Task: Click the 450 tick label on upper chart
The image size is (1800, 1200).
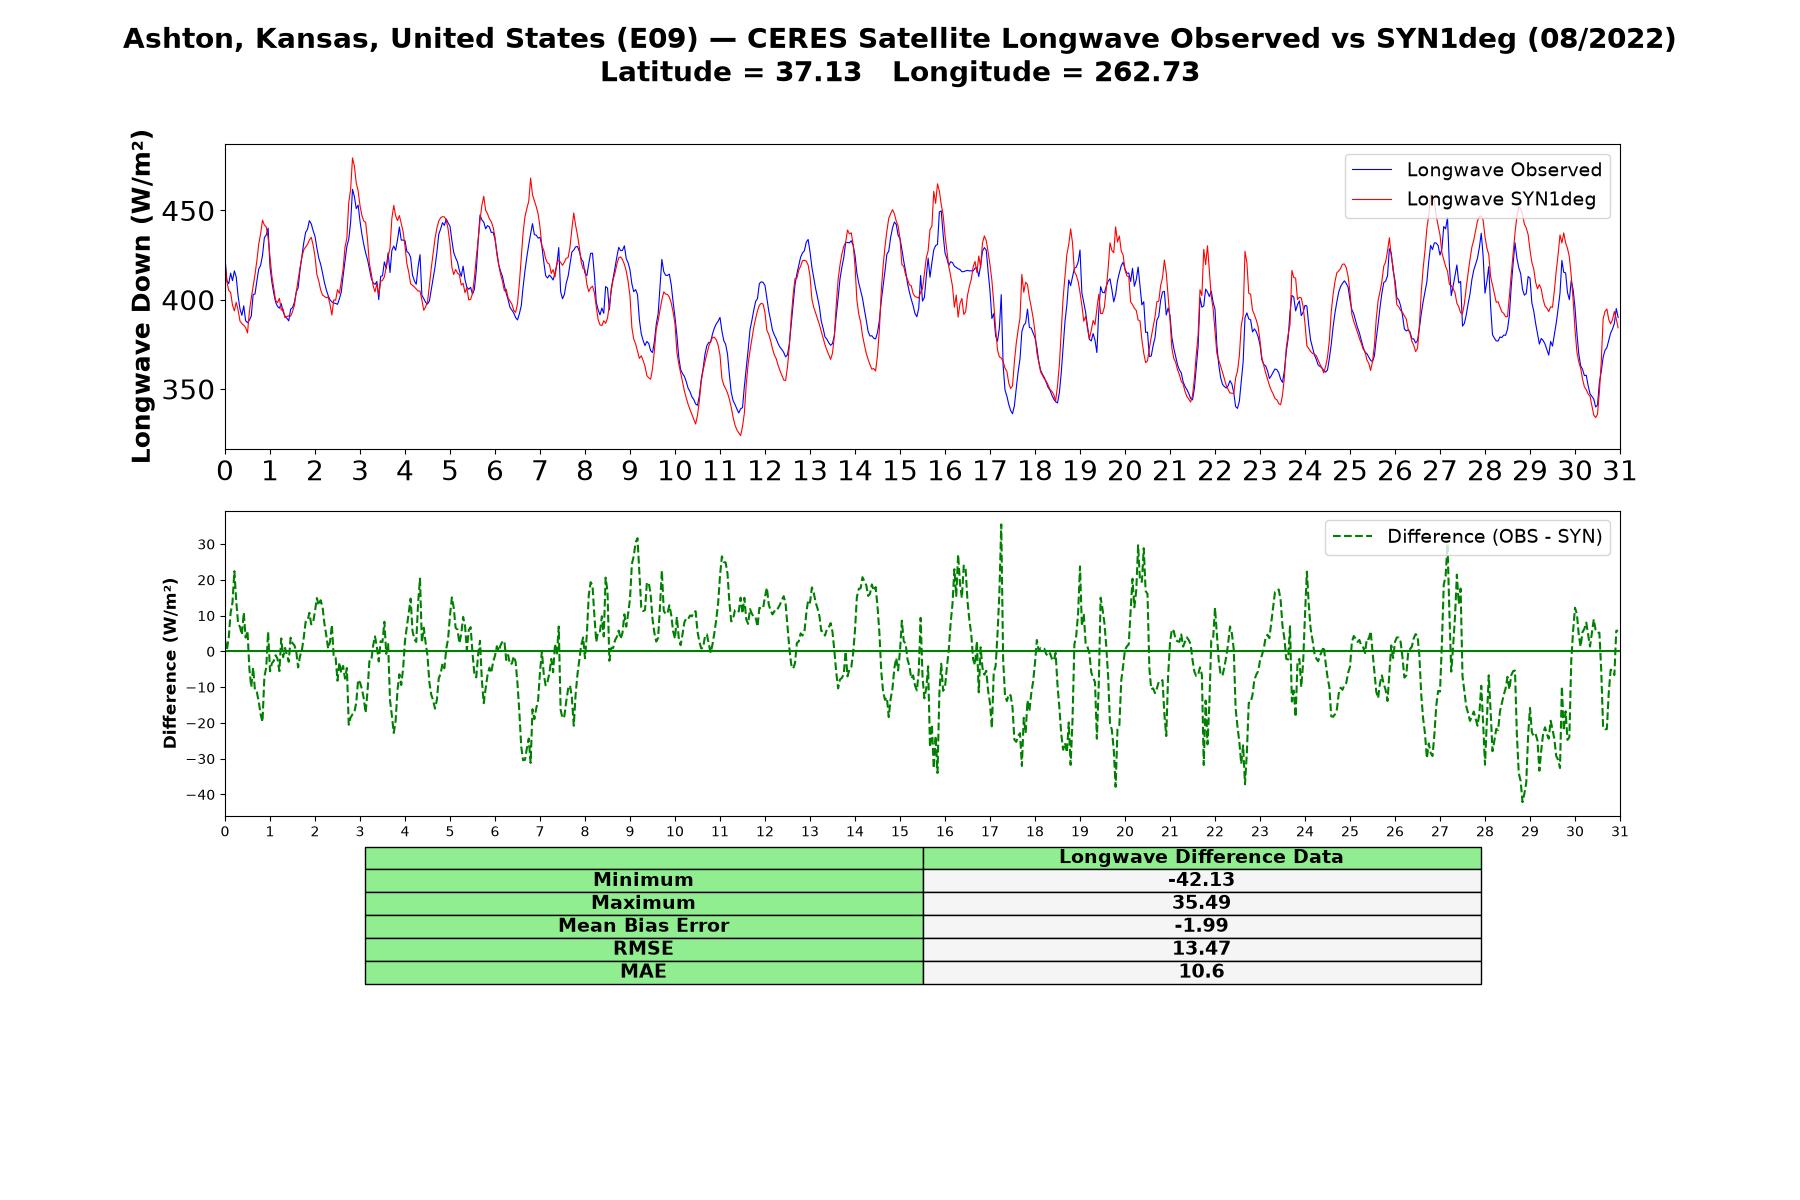Action: click(x=191, y=212)
